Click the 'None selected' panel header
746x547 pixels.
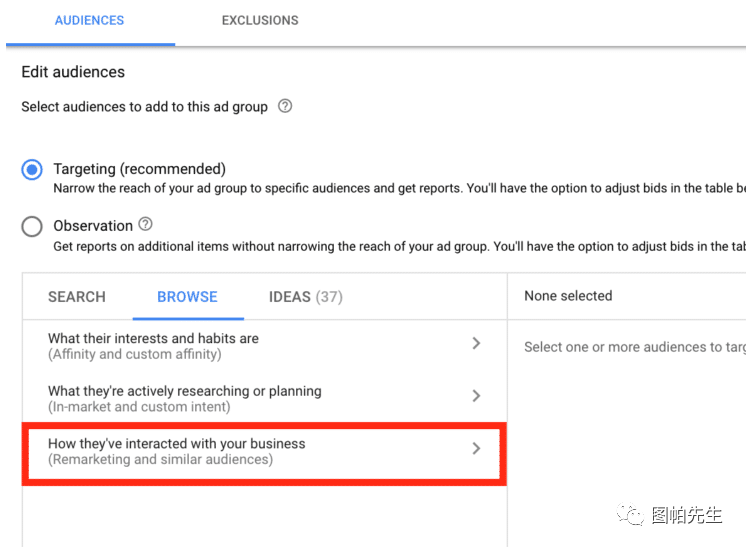click(x=568, y=296)
